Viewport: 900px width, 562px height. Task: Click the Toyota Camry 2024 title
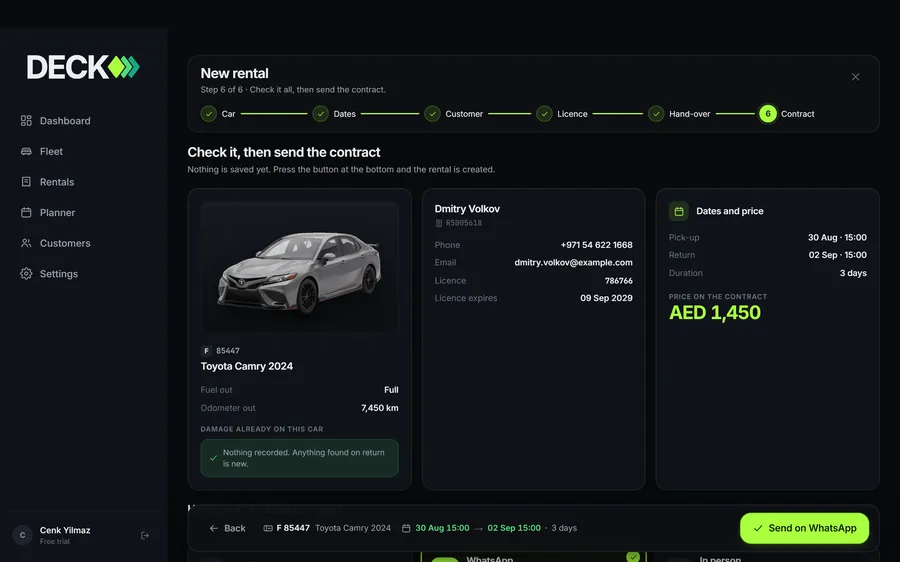click(x=247, y=366)
